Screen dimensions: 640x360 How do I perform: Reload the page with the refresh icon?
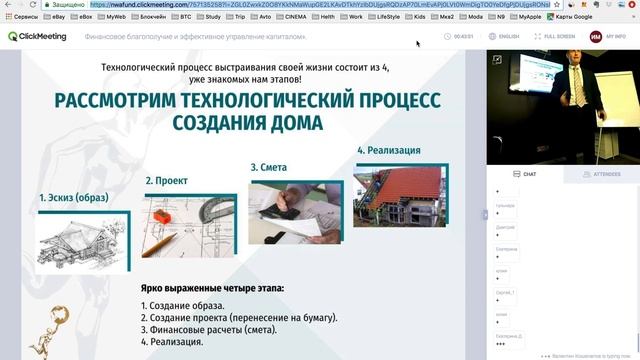[33, 4]
